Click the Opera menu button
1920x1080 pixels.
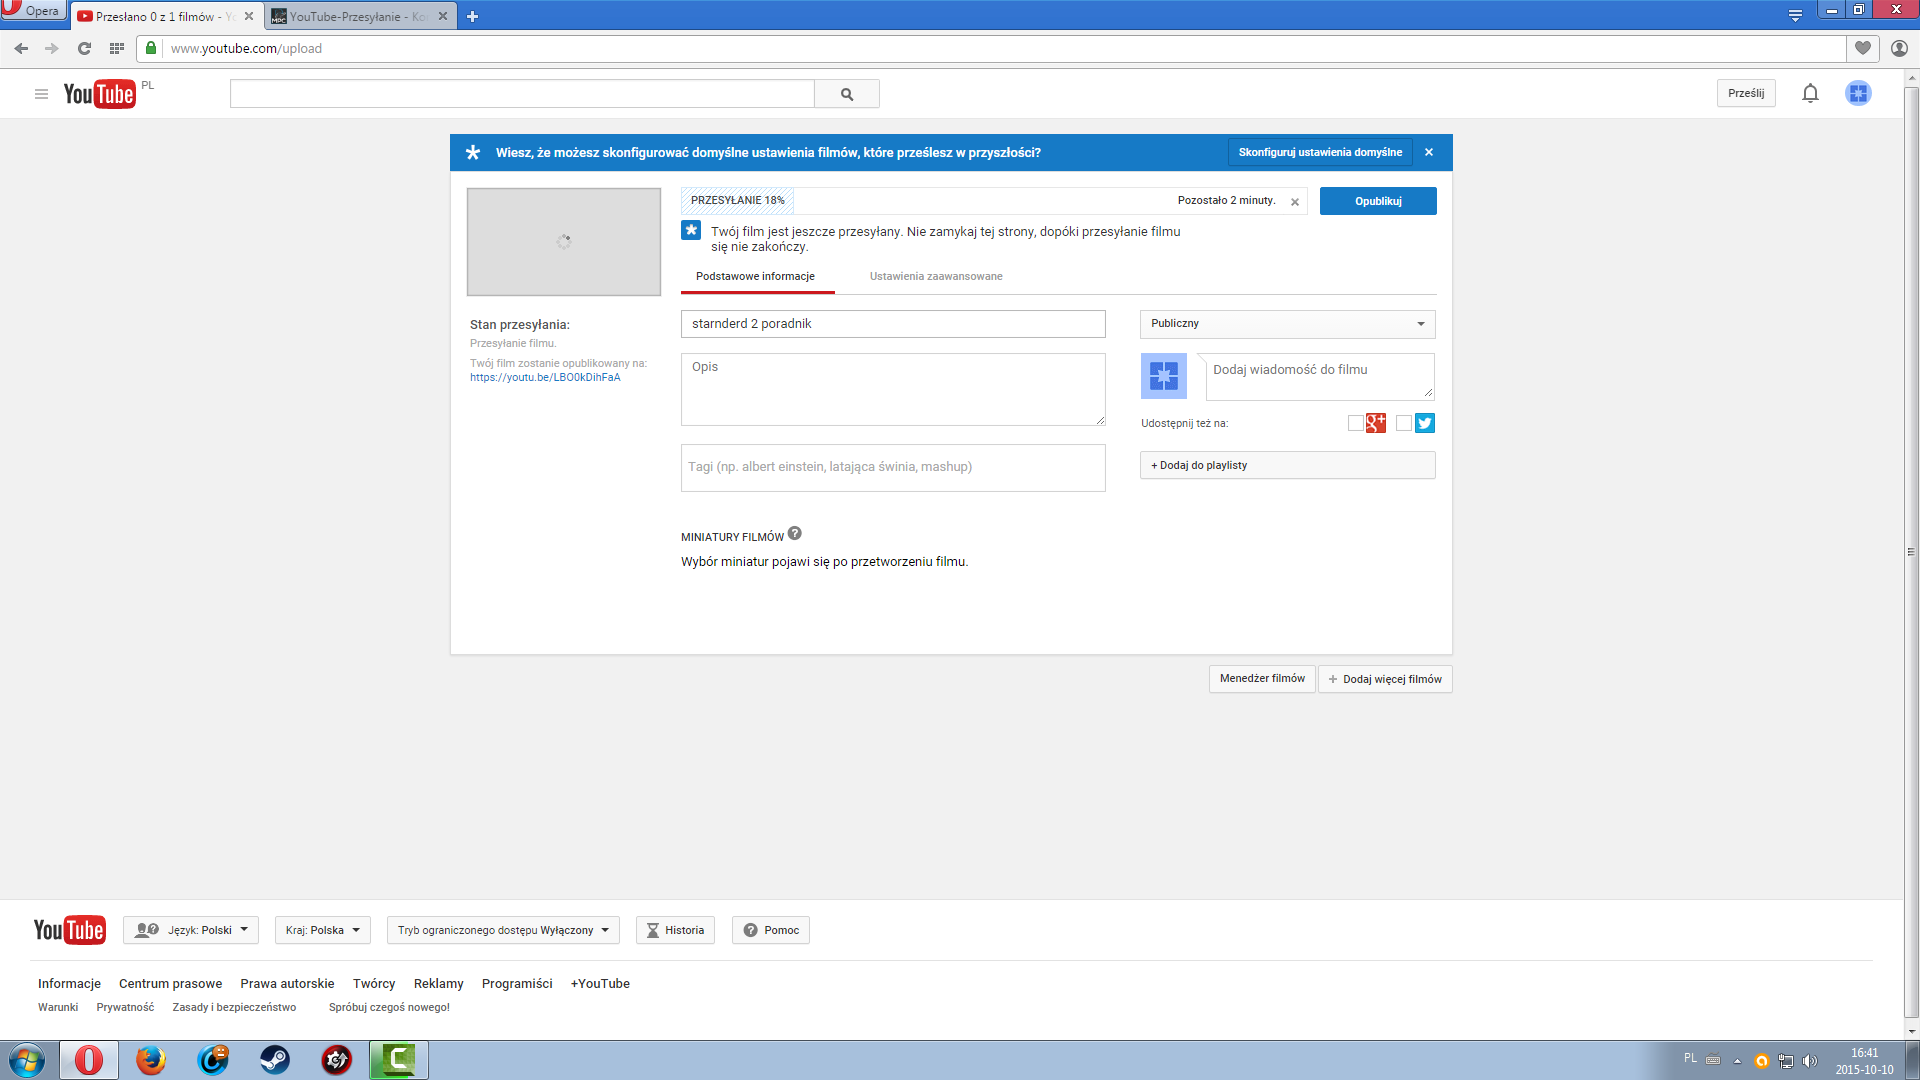pos(33,10)
